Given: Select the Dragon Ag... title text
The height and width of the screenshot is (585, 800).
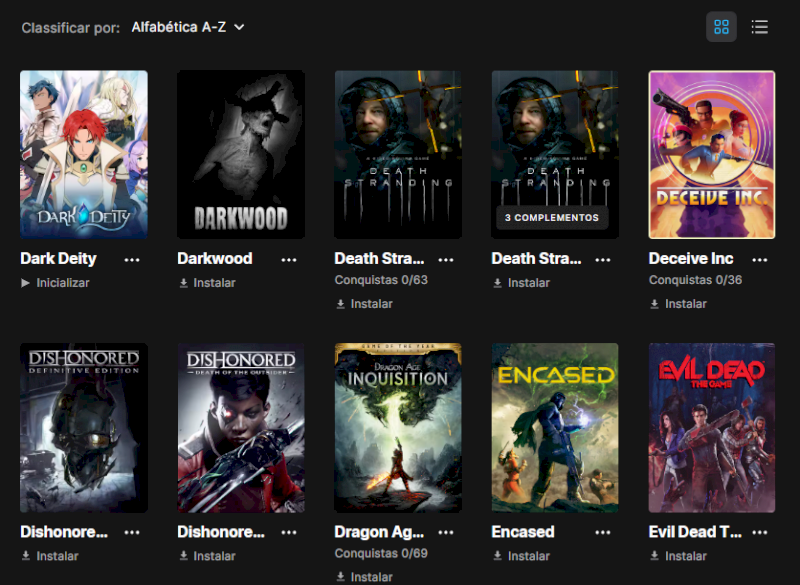Looking at the screenshot, I should [x=379, y=532].
